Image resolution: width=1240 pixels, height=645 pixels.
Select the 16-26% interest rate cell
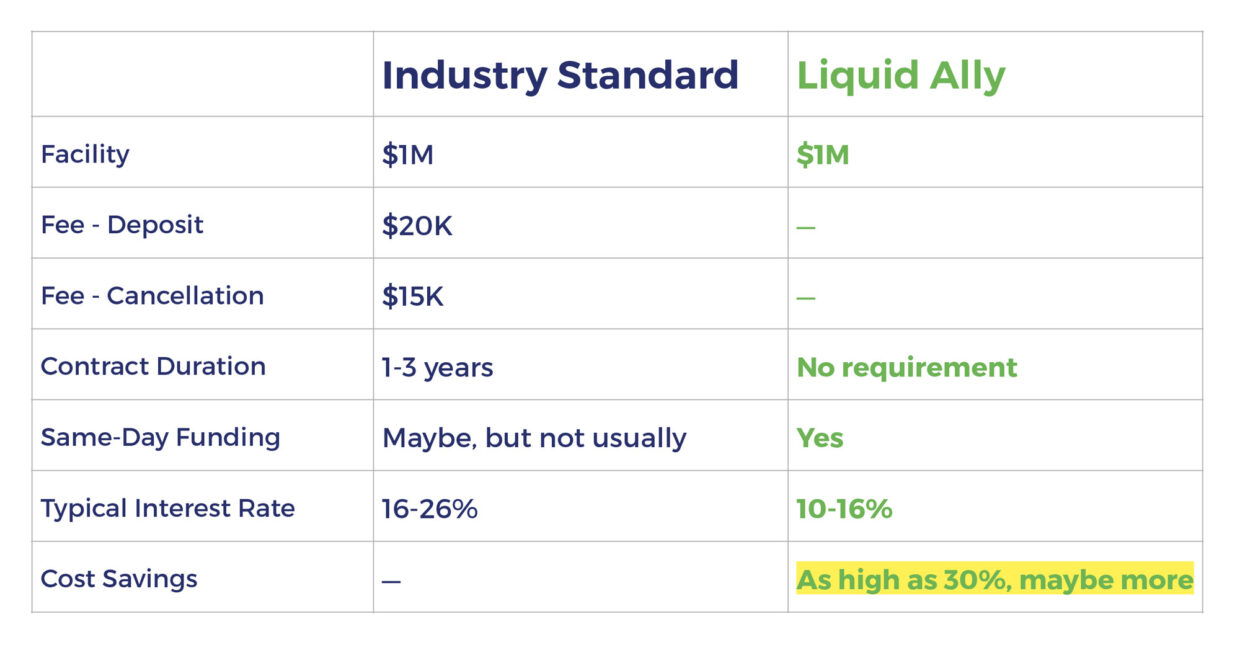pyautogui.click(x=430, y=509)
